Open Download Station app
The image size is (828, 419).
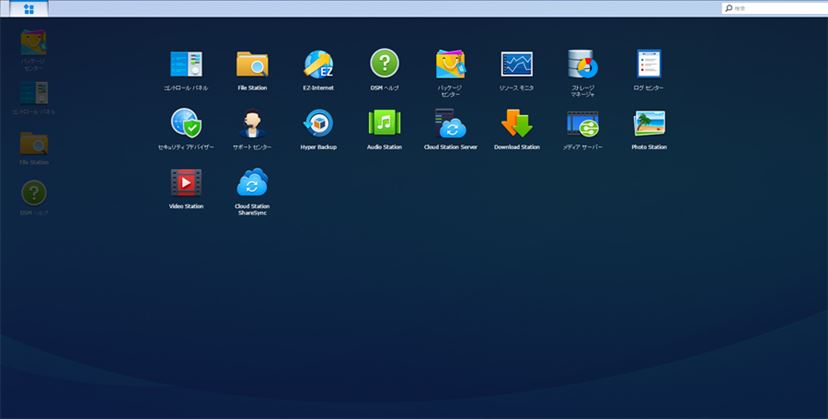(517, 123)
